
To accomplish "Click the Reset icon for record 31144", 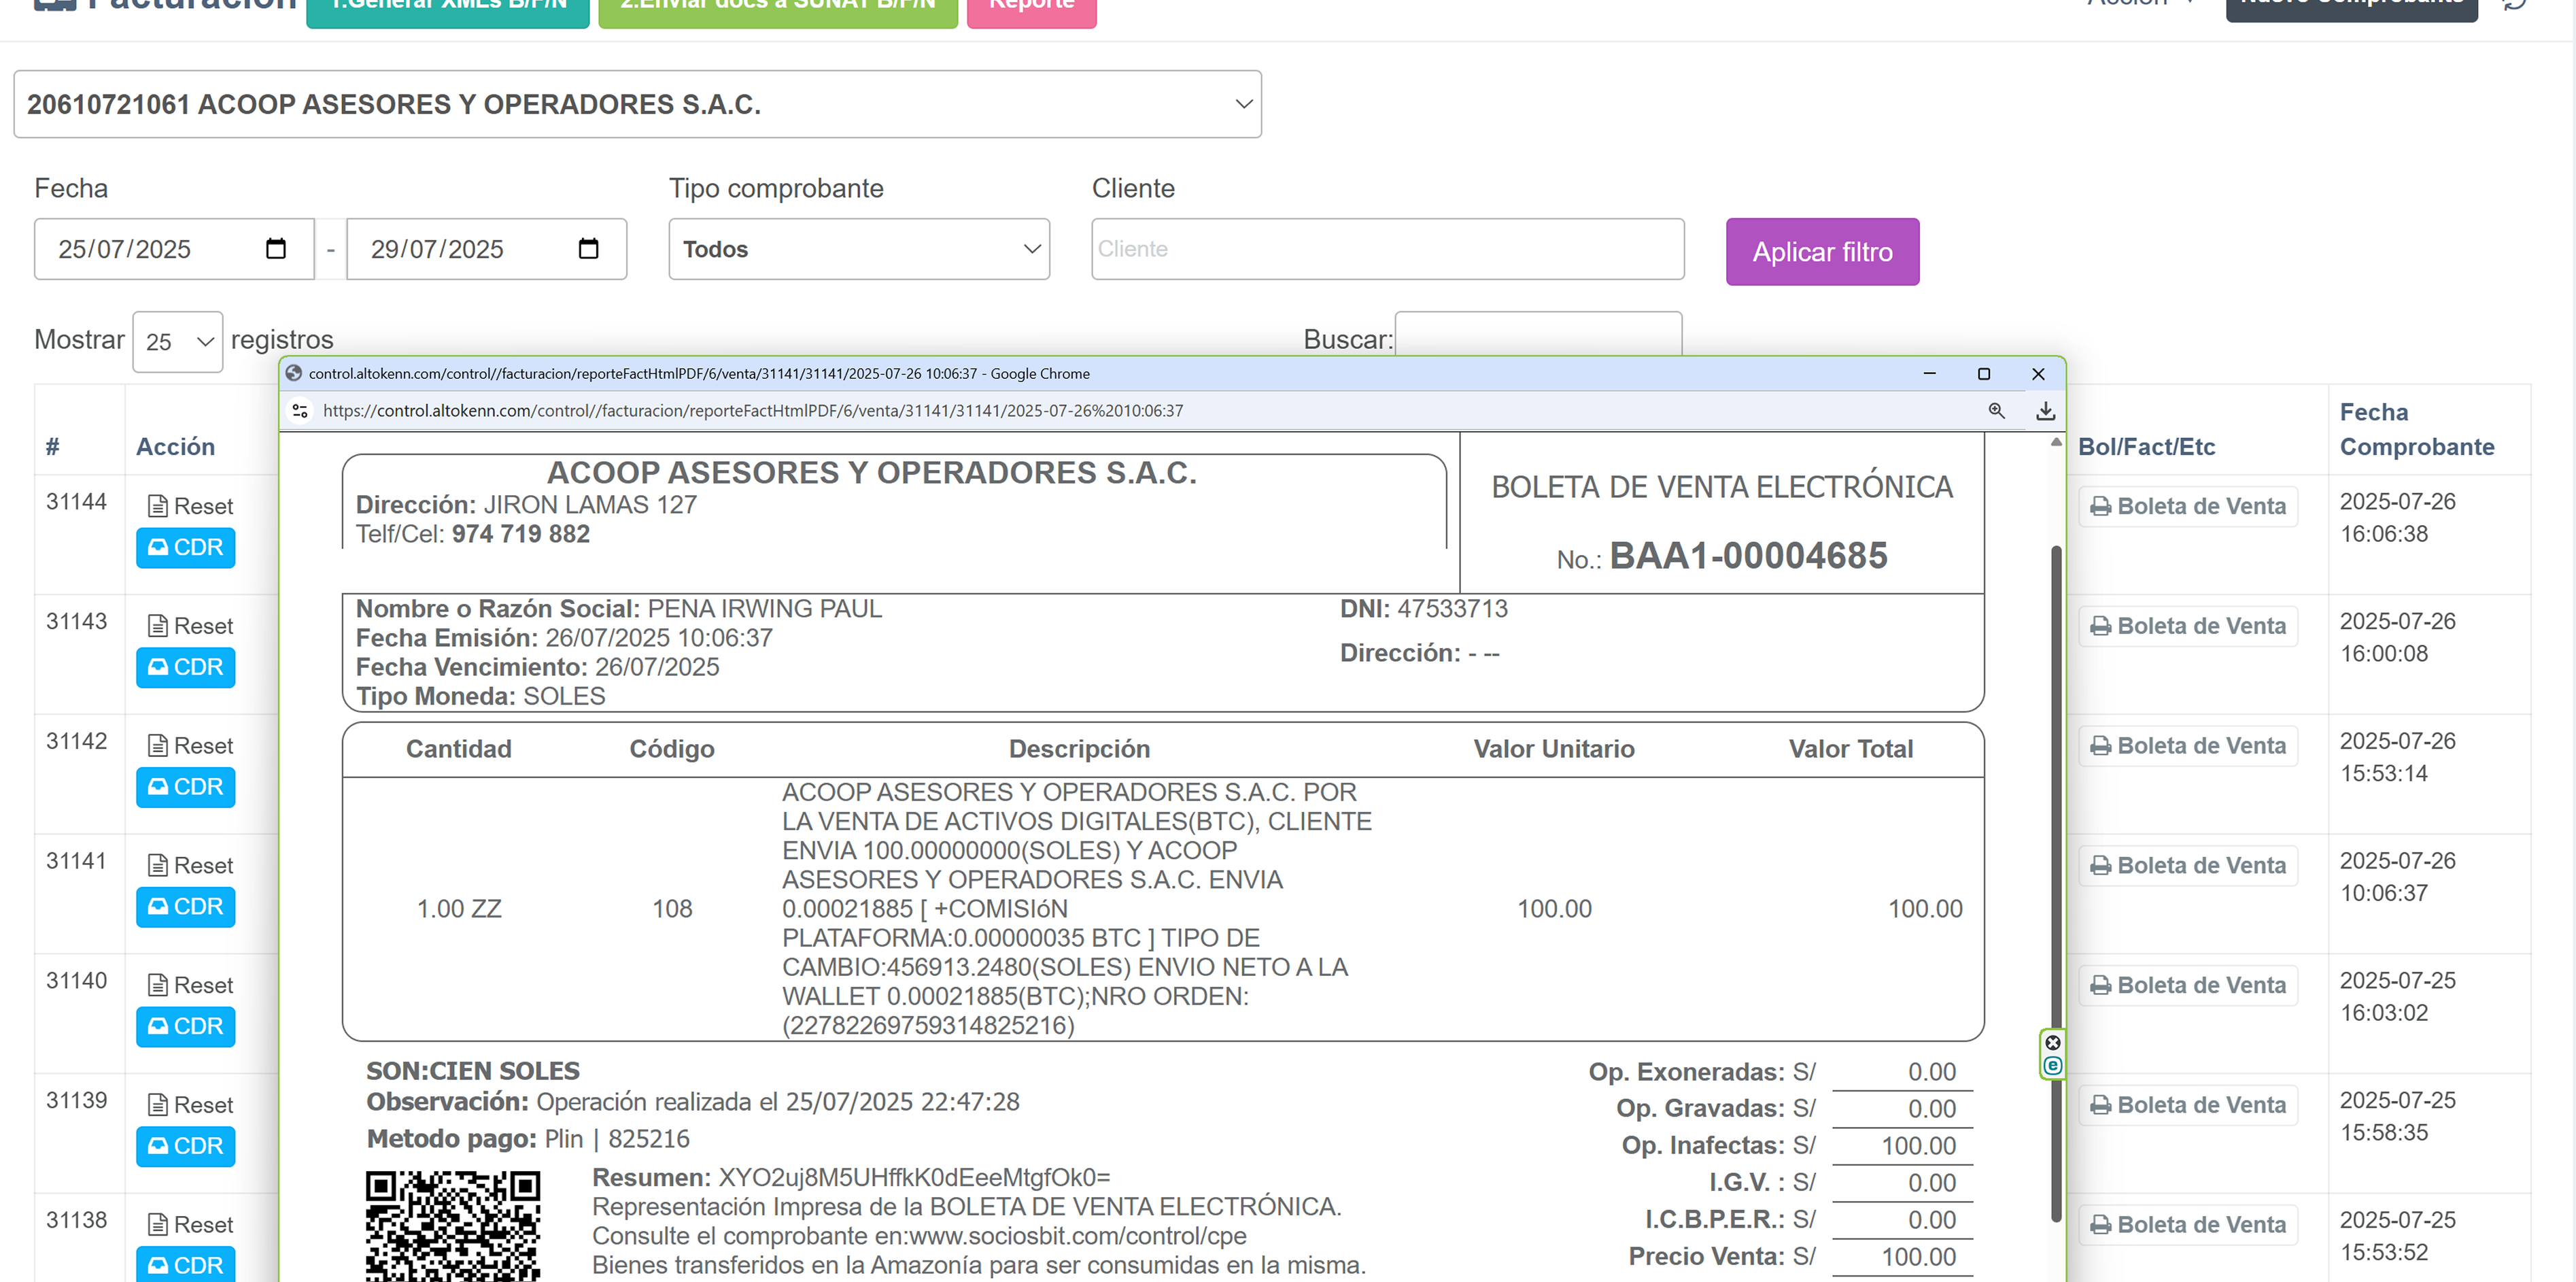I will tap(158, 505).
